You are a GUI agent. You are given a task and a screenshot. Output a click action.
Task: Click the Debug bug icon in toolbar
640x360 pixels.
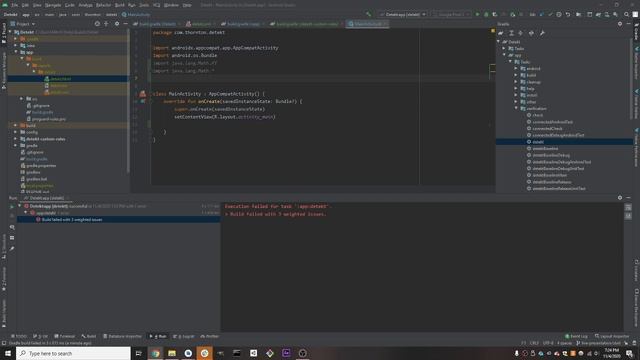pyautogui.click(x=486, y=14)
